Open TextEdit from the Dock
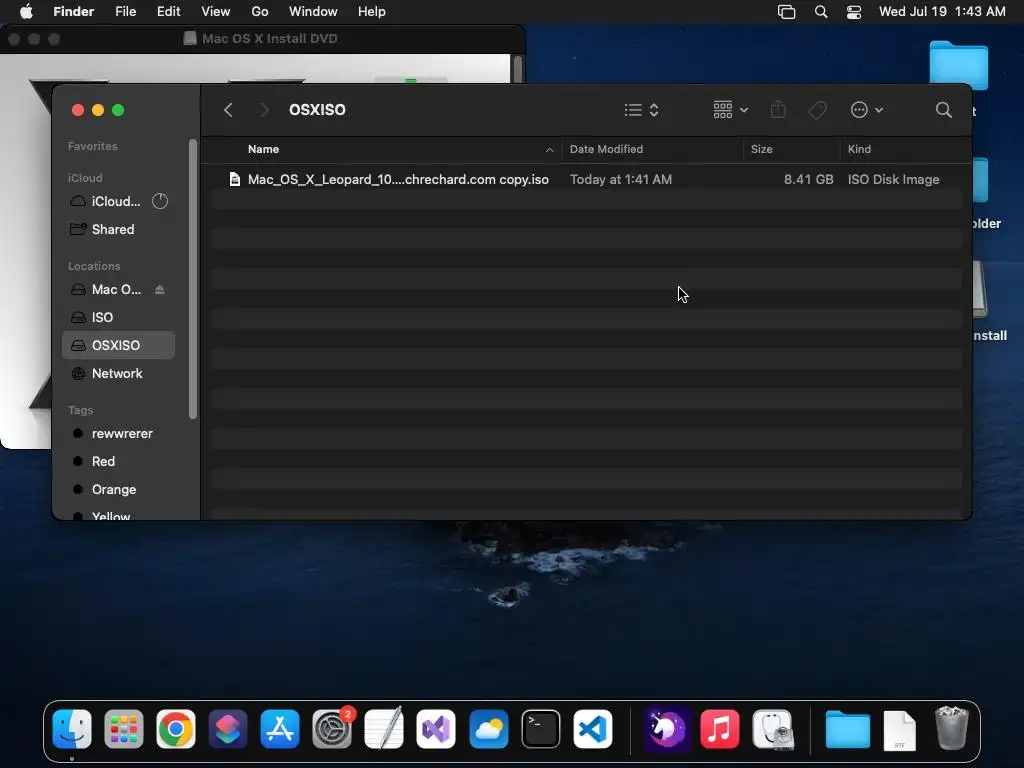This screenshot has height=768, width=1024. [x=384, y=728]
